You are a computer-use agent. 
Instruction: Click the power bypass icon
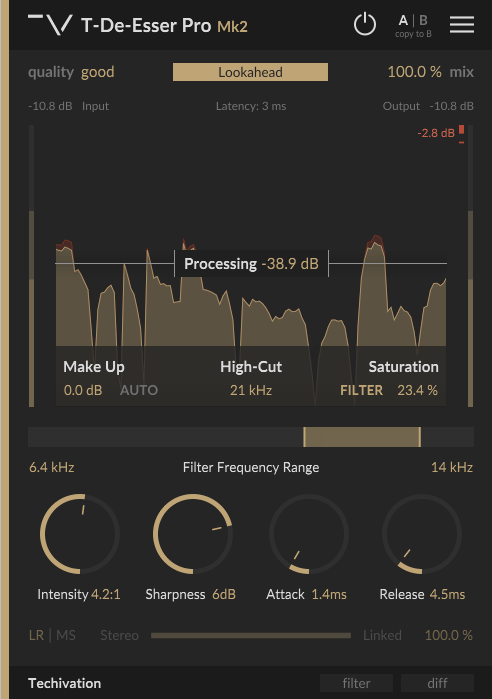tap(365, 24)
